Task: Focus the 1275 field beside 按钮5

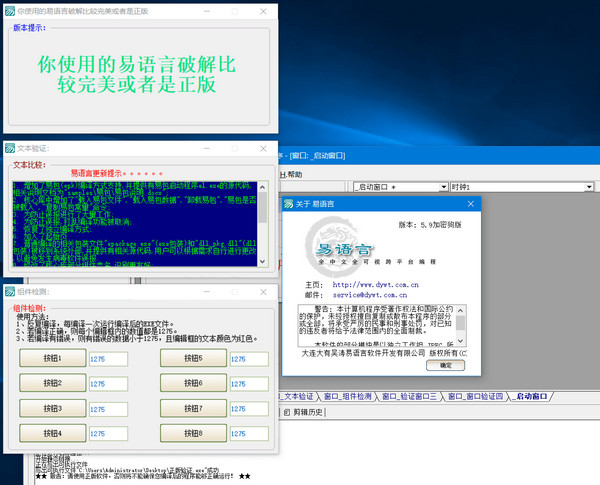Action: point(249,359)
